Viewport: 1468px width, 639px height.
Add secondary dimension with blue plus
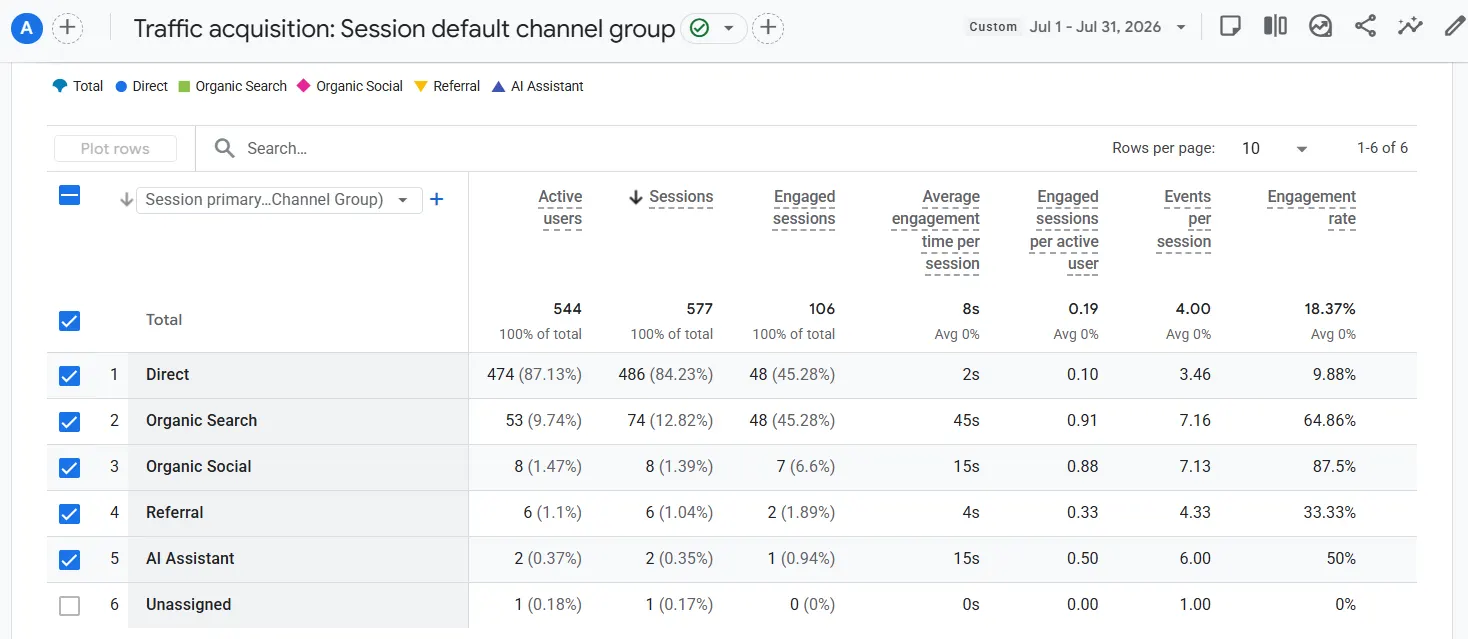click(x=436, y=200)
